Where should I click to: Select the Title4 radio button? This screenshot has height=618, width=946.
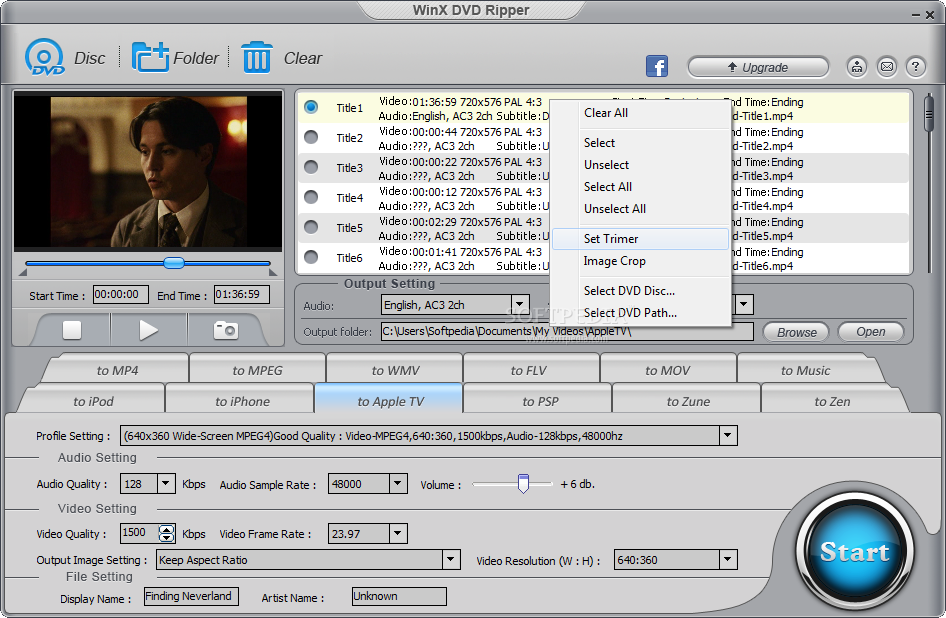point(311,197)
